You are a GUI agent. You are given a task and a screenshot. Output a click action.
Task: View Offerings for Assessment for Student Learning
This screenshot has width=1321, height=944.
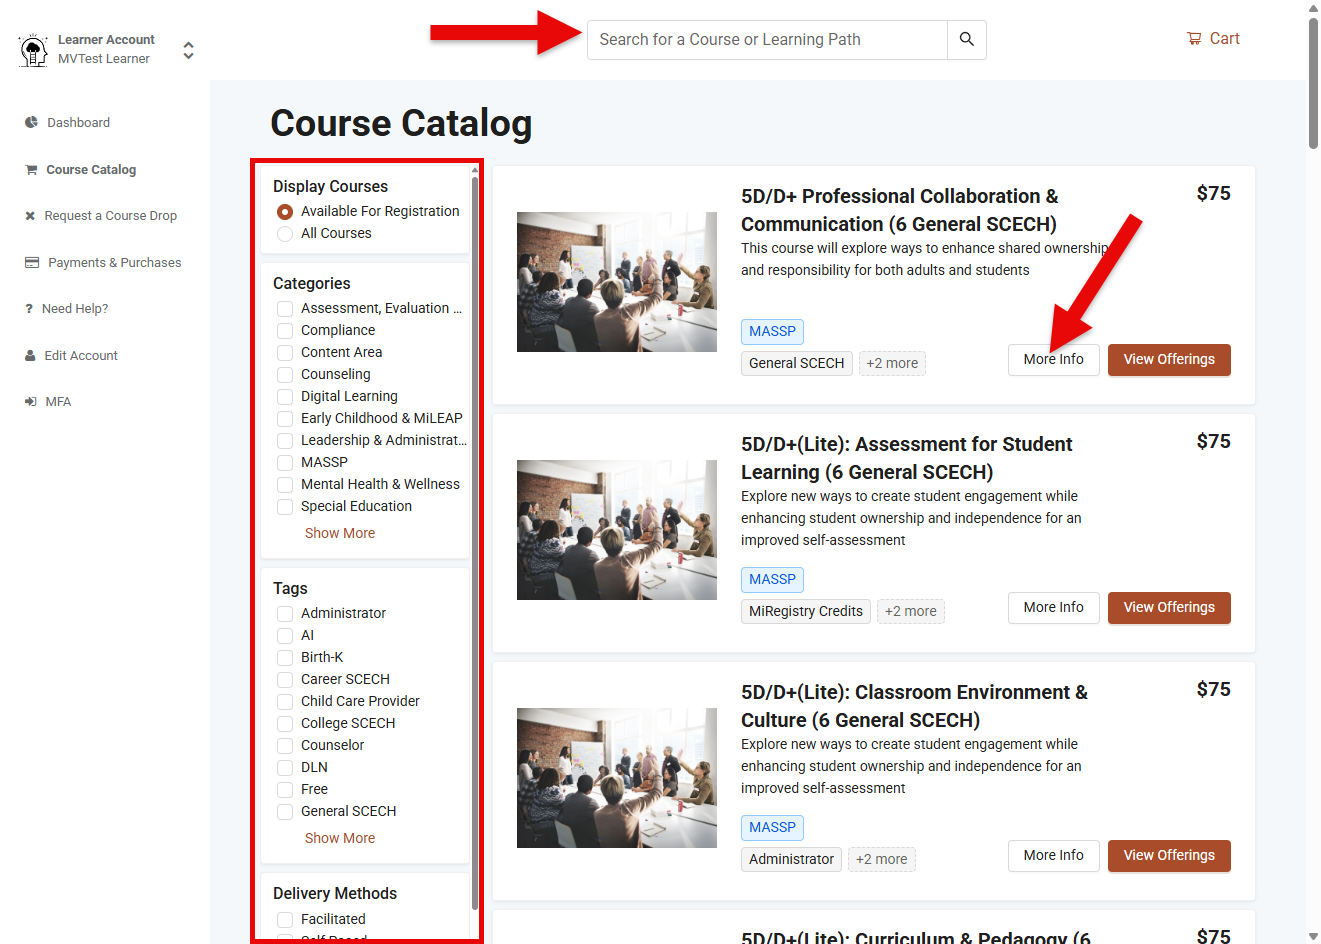point(1169,608)
